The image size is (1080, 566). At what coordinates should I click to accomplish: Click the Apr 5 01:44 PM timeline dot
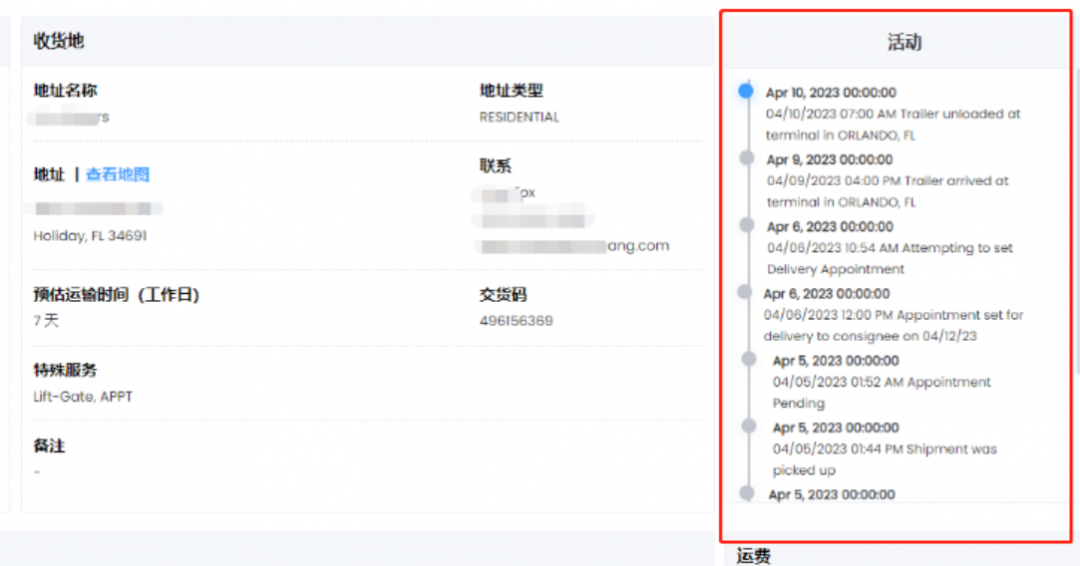[x=749, y=426]
